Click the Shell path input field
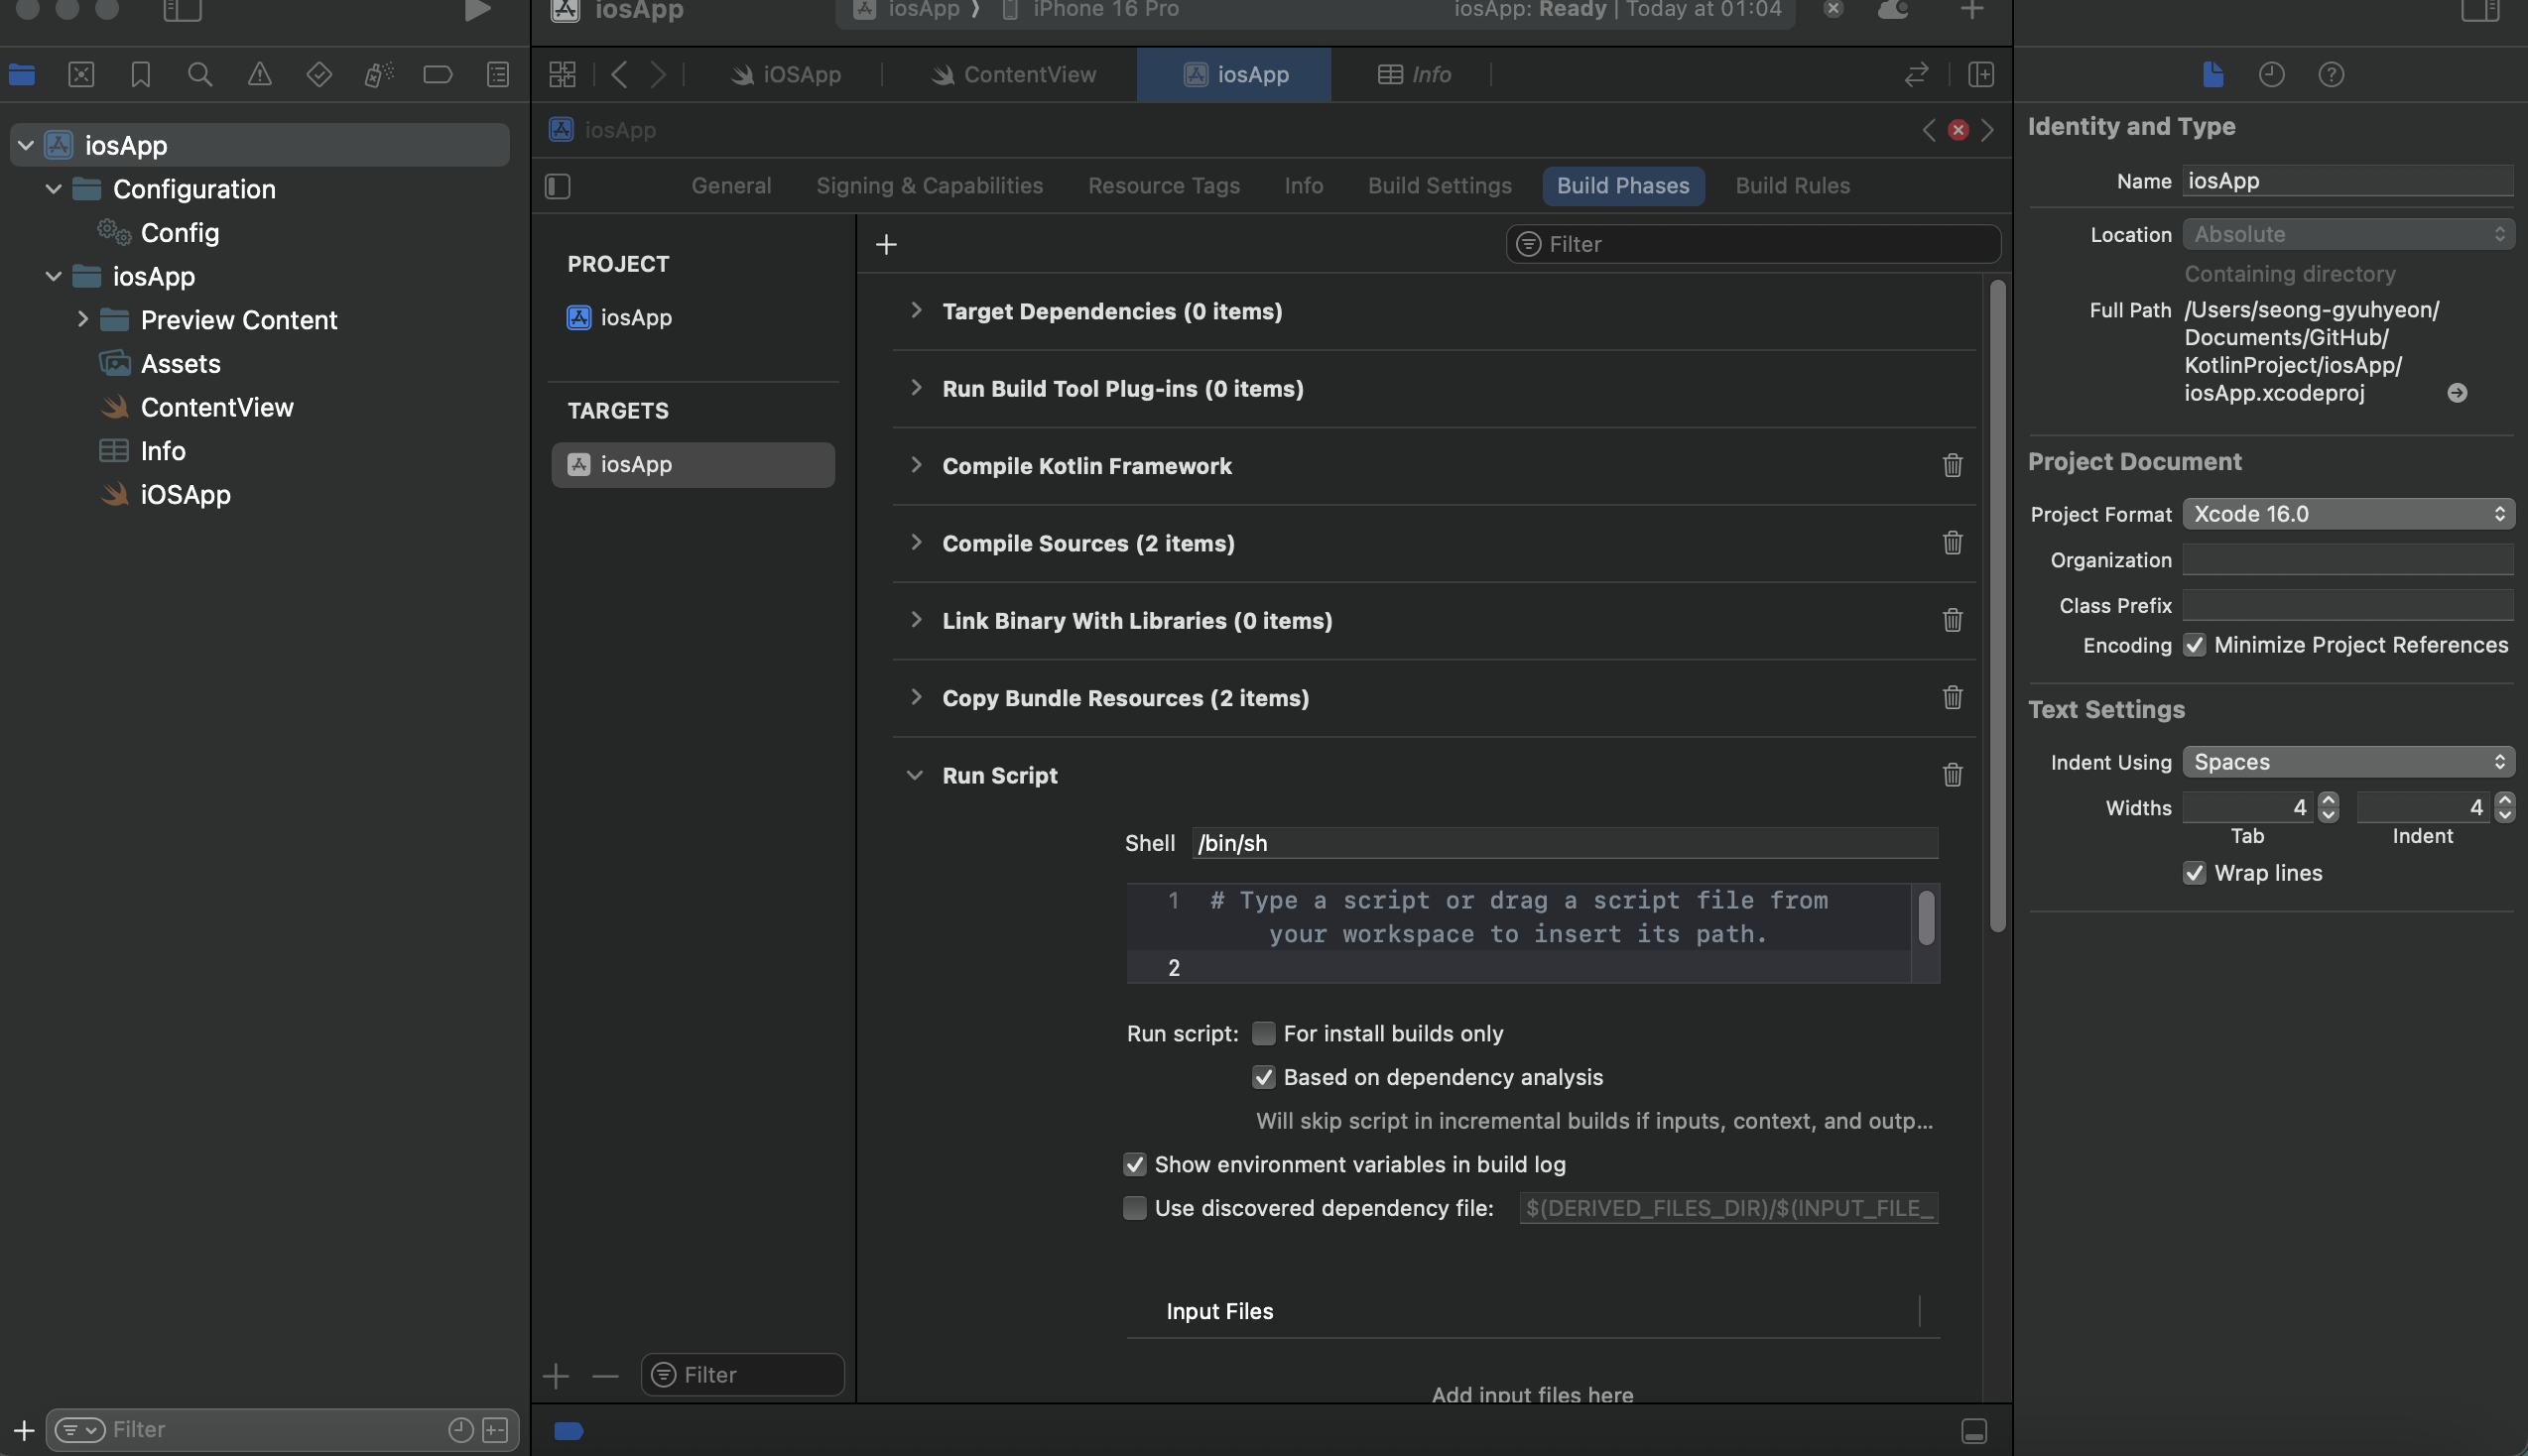This screenshot has height=1456, width=2528. point(1564,844)
